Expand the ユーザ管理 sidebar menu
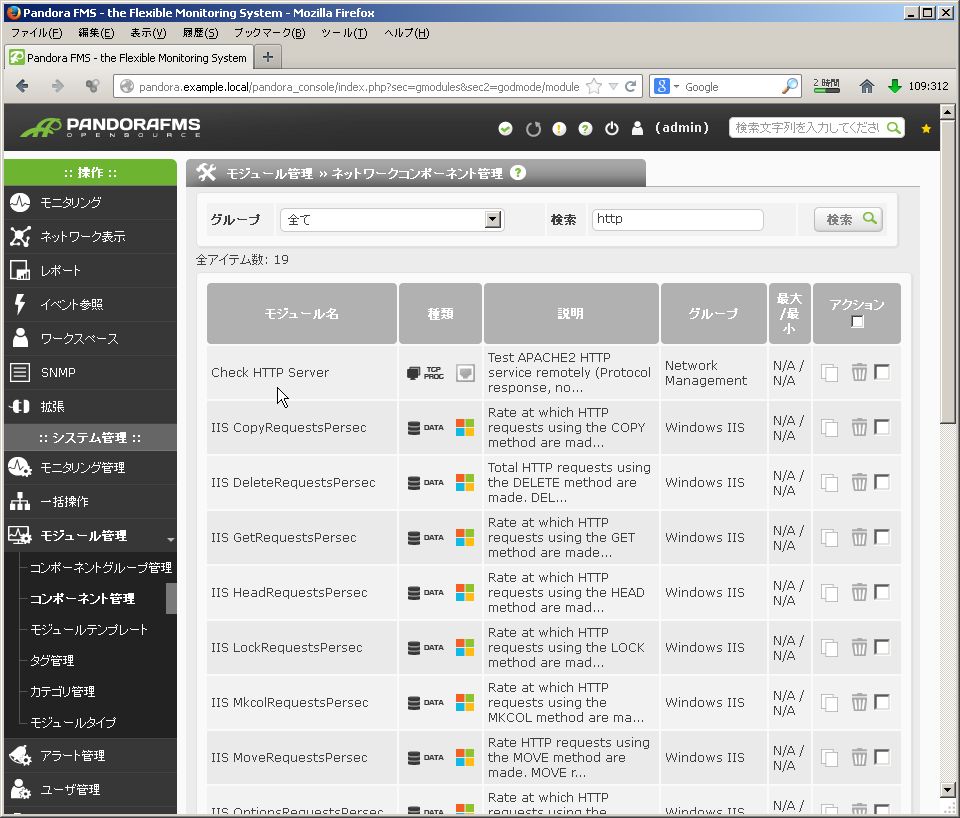This screenshot has width=960, height=818. pyautogui.click(x=90, y=790)
